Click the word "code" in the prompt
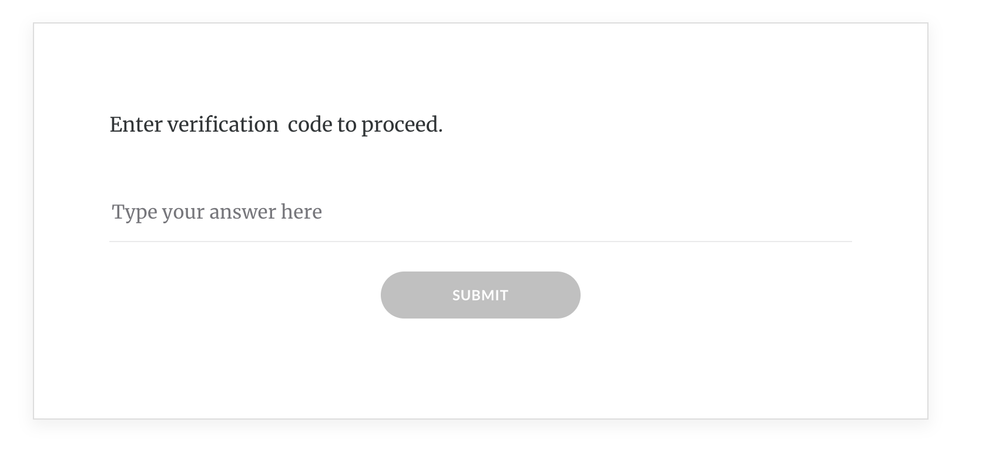999x449 pixels. (x=310, y=125)
